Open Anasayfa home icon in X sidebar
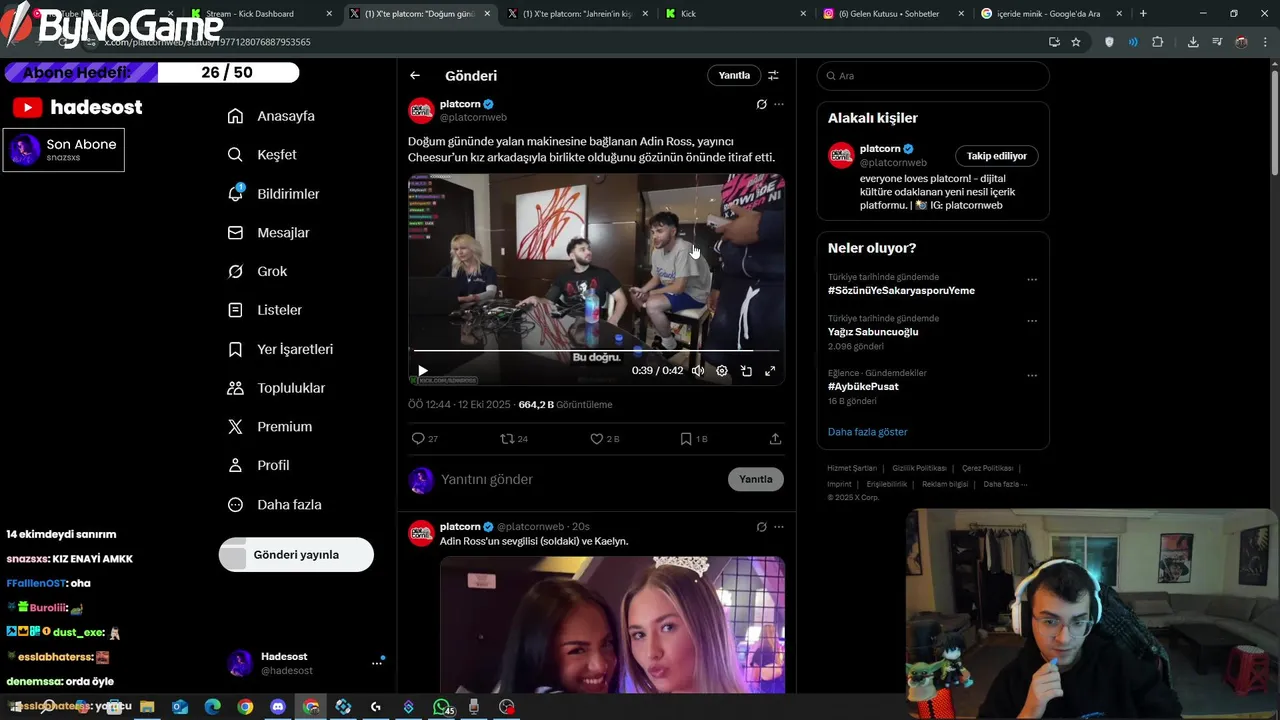The width and height of the screenshot is (1280, 720). (235, 116)
